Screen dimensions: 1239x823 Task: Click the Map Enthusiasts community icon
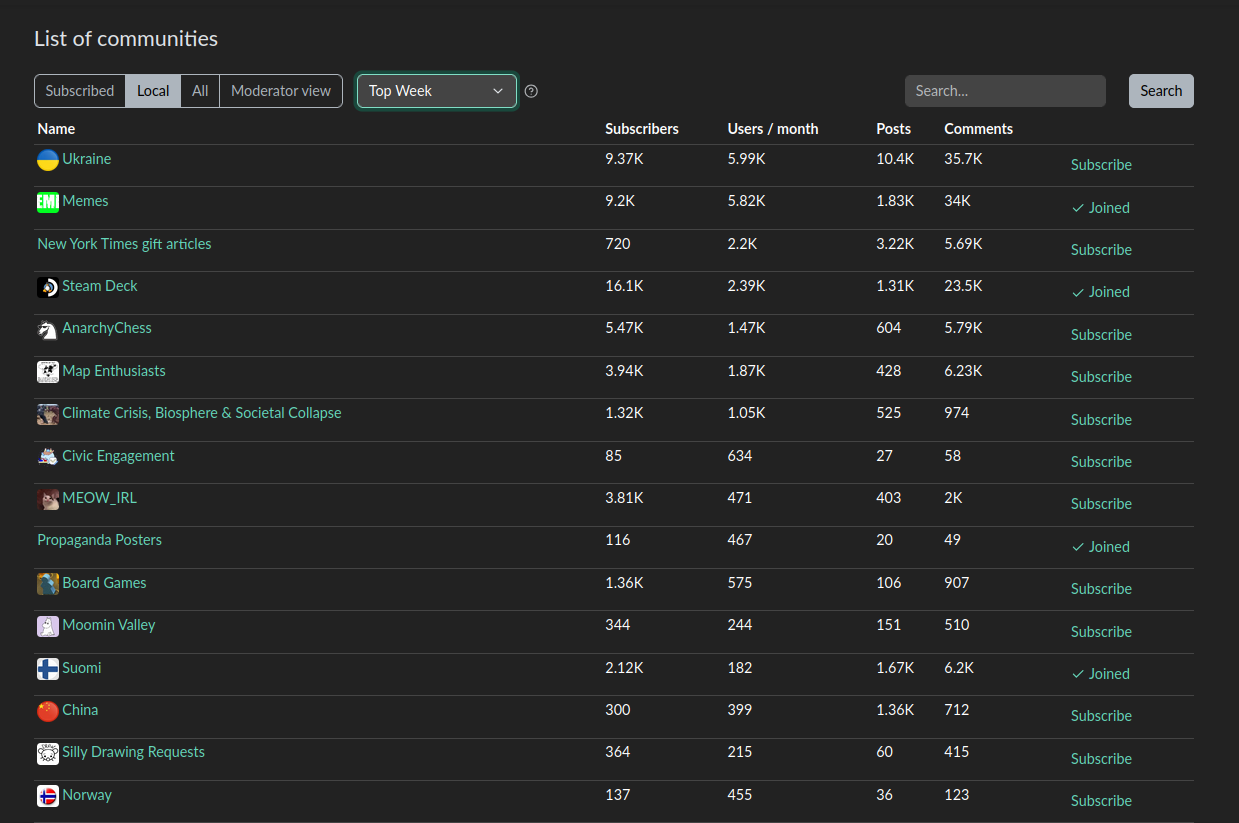[x=48, y=372]
